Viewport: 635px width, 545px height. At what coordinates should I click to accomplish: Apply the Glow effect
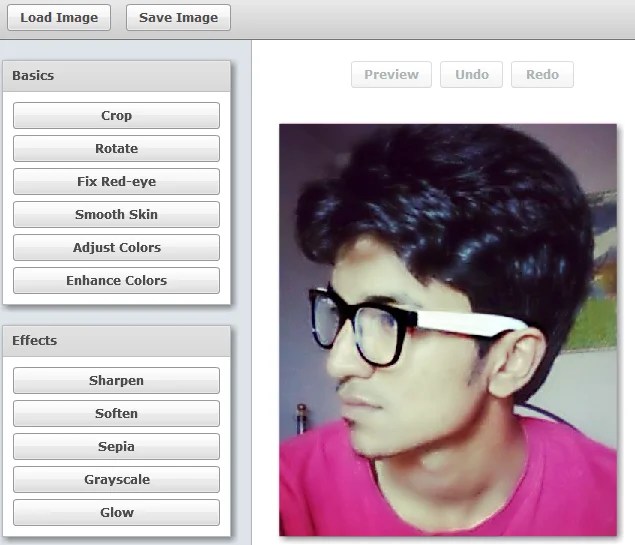pyautogui.click(x=116, y=512)
